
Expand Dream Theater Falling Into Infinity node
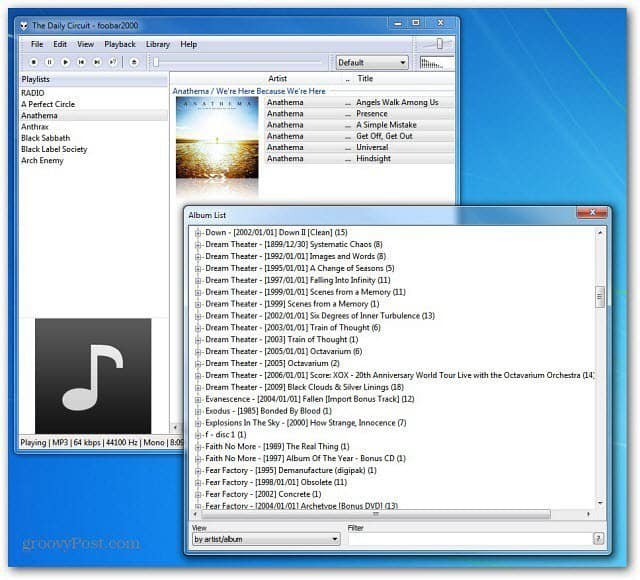tap(198, 280)
